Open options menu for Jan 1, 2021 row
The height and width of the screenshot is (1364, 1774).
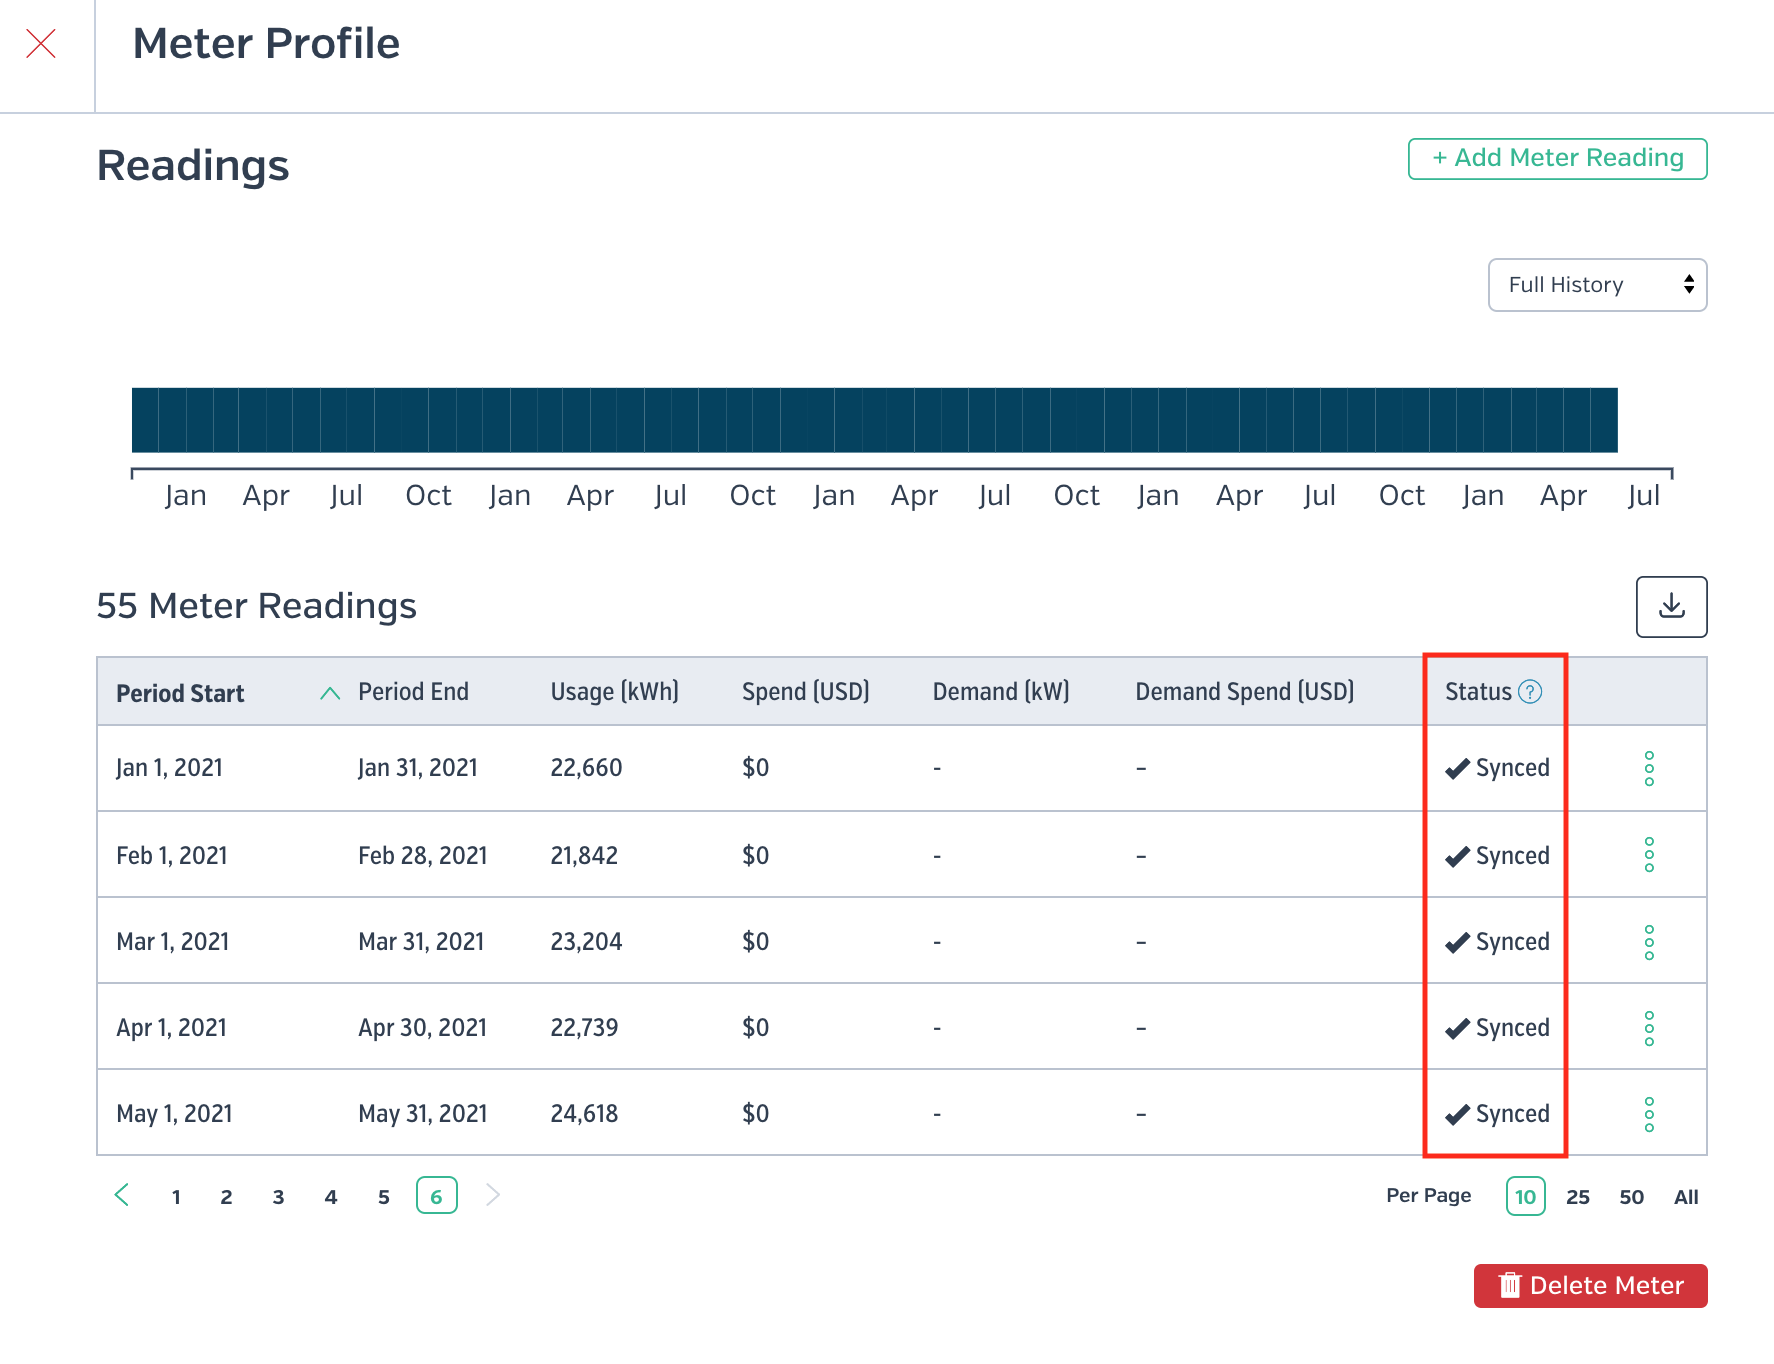1649,768
